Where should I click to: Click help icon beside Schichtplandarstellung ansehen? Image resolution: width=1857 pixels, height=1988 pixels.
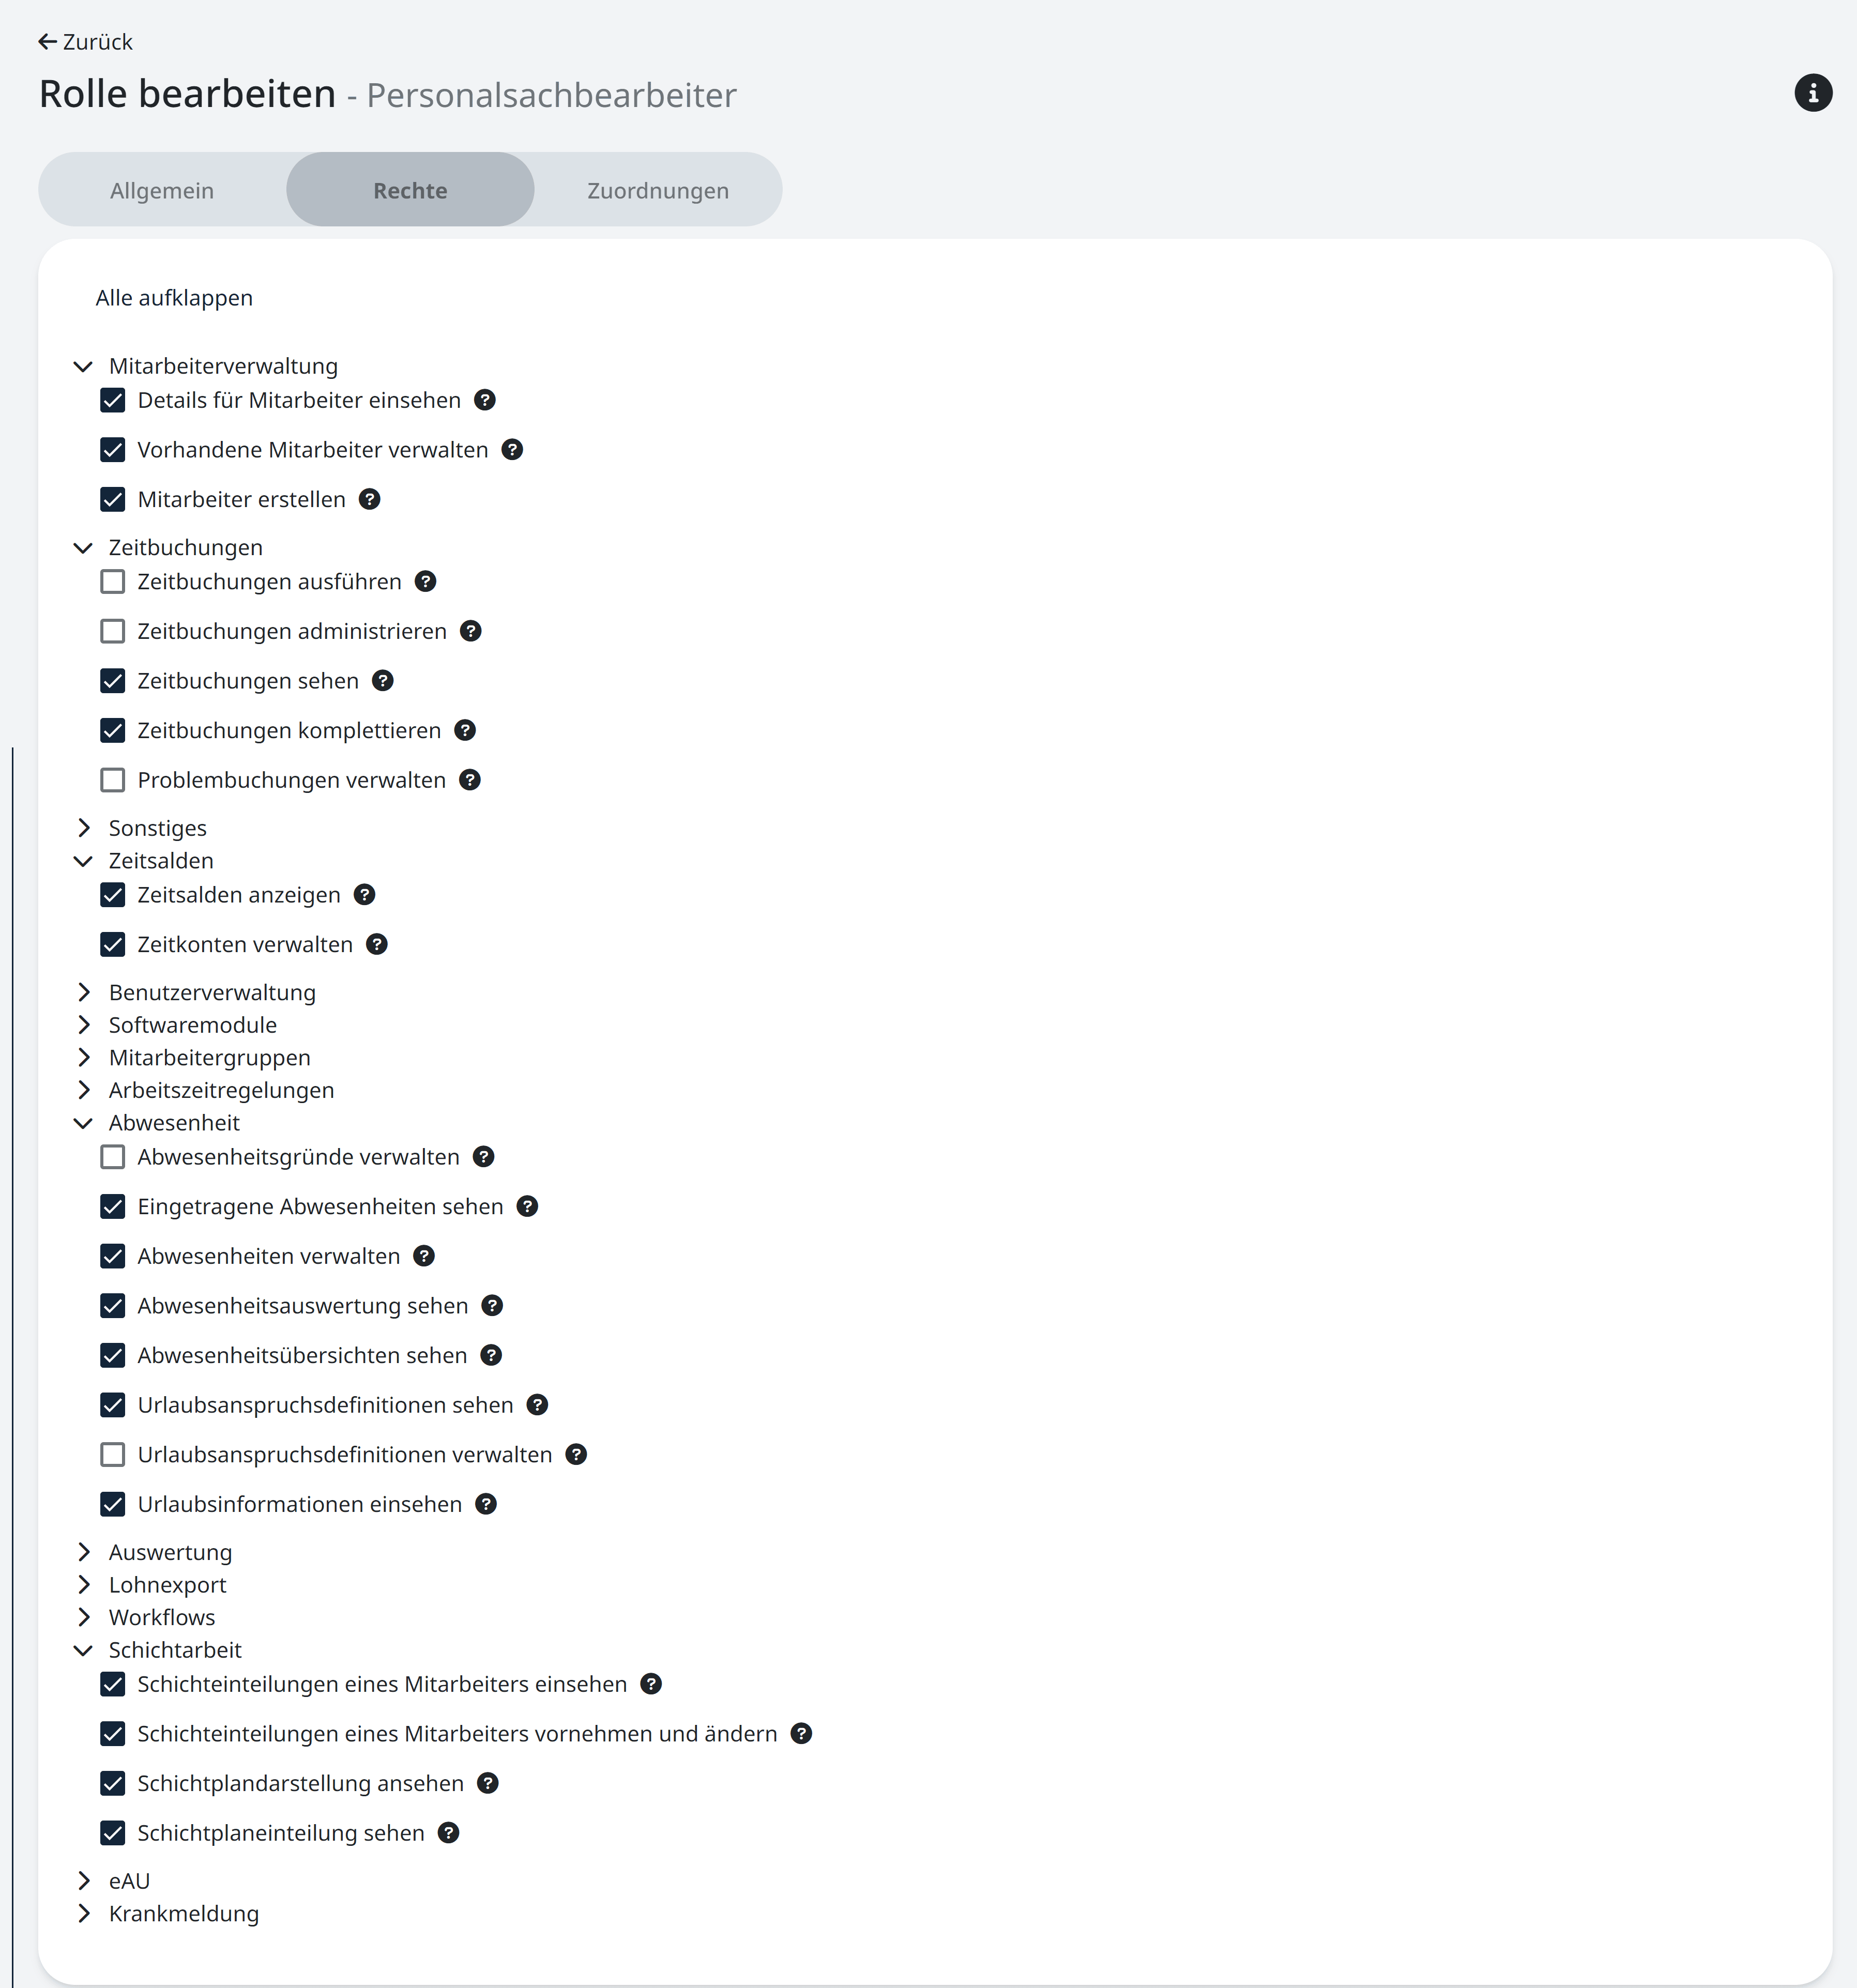point(488,1783)
